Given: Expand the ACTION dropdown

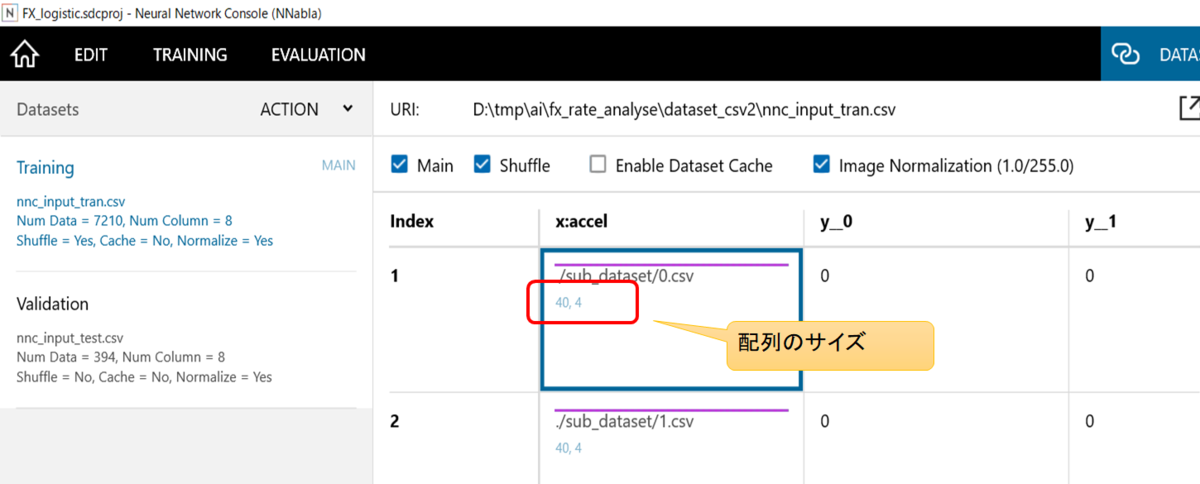Looking at the screenshot, I should pos(306,110).
